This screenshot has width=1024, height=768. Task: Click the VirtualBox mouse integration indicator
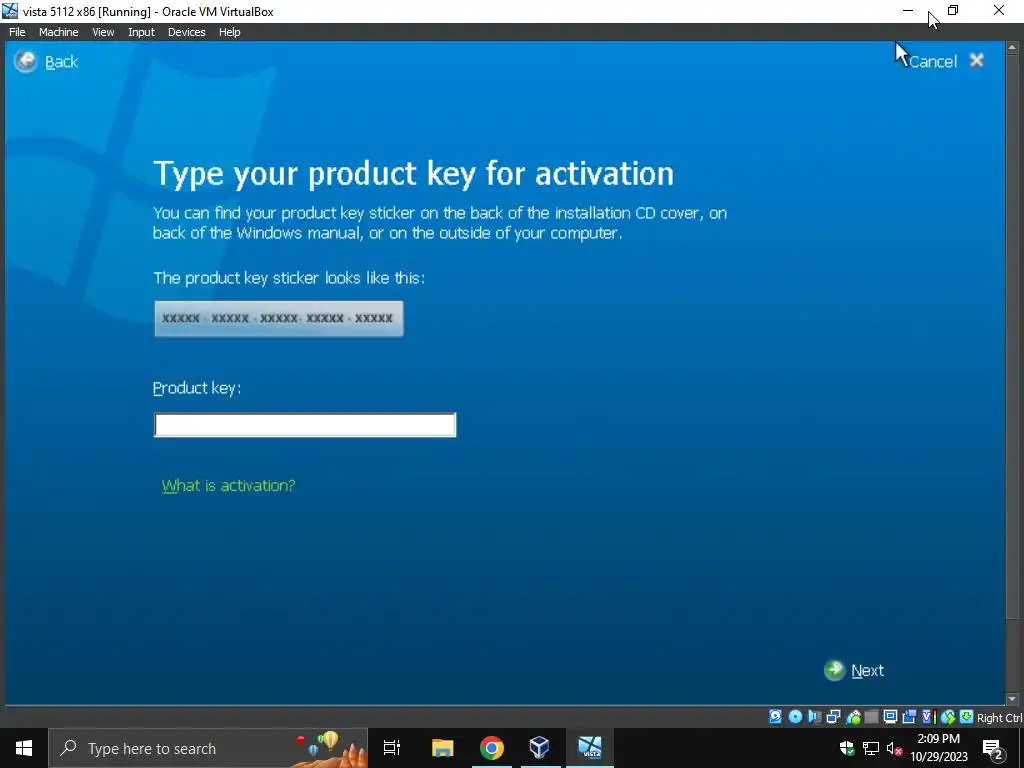coord(948,717)
